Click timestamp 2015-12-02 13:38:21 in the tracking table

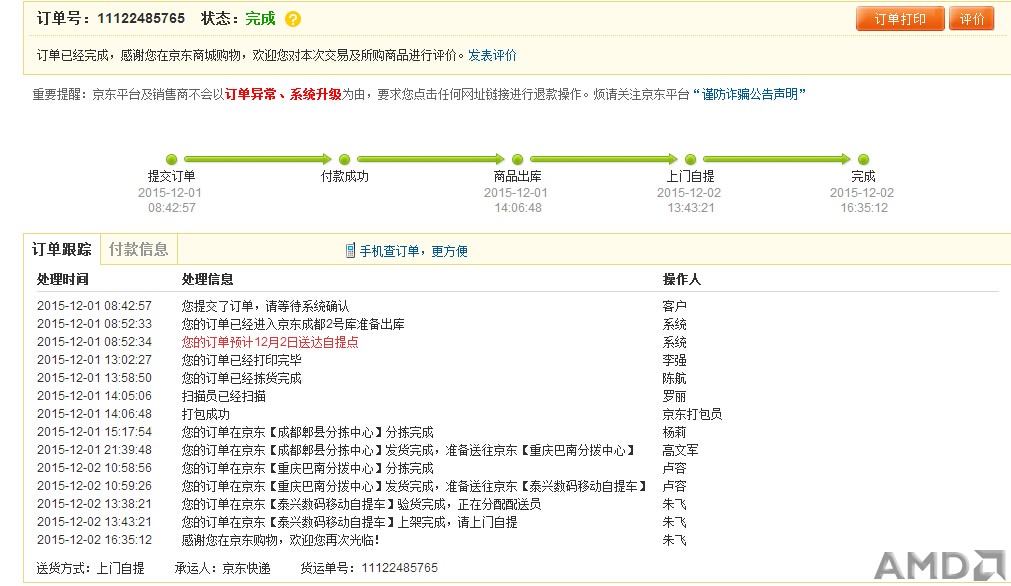click(94, 505)
